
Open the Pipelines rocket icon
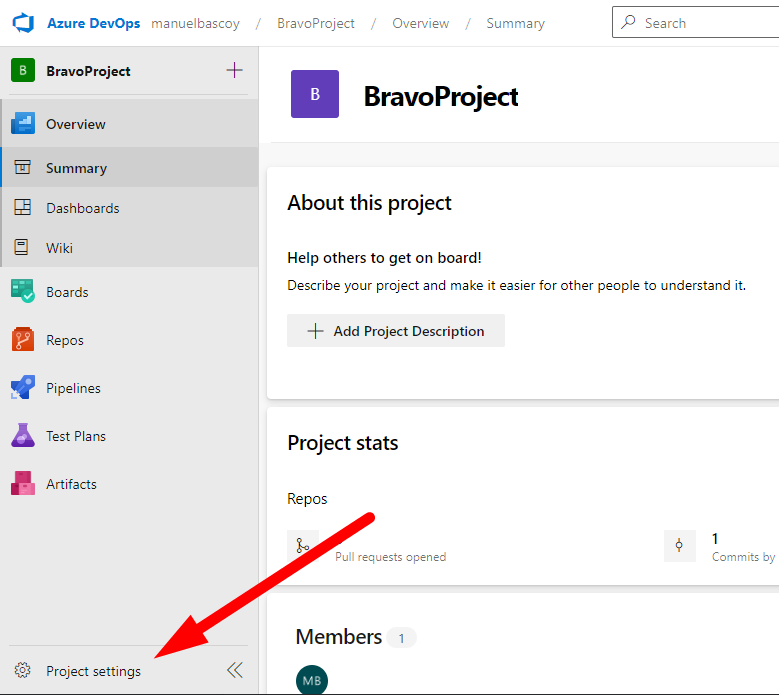point(23,388)
